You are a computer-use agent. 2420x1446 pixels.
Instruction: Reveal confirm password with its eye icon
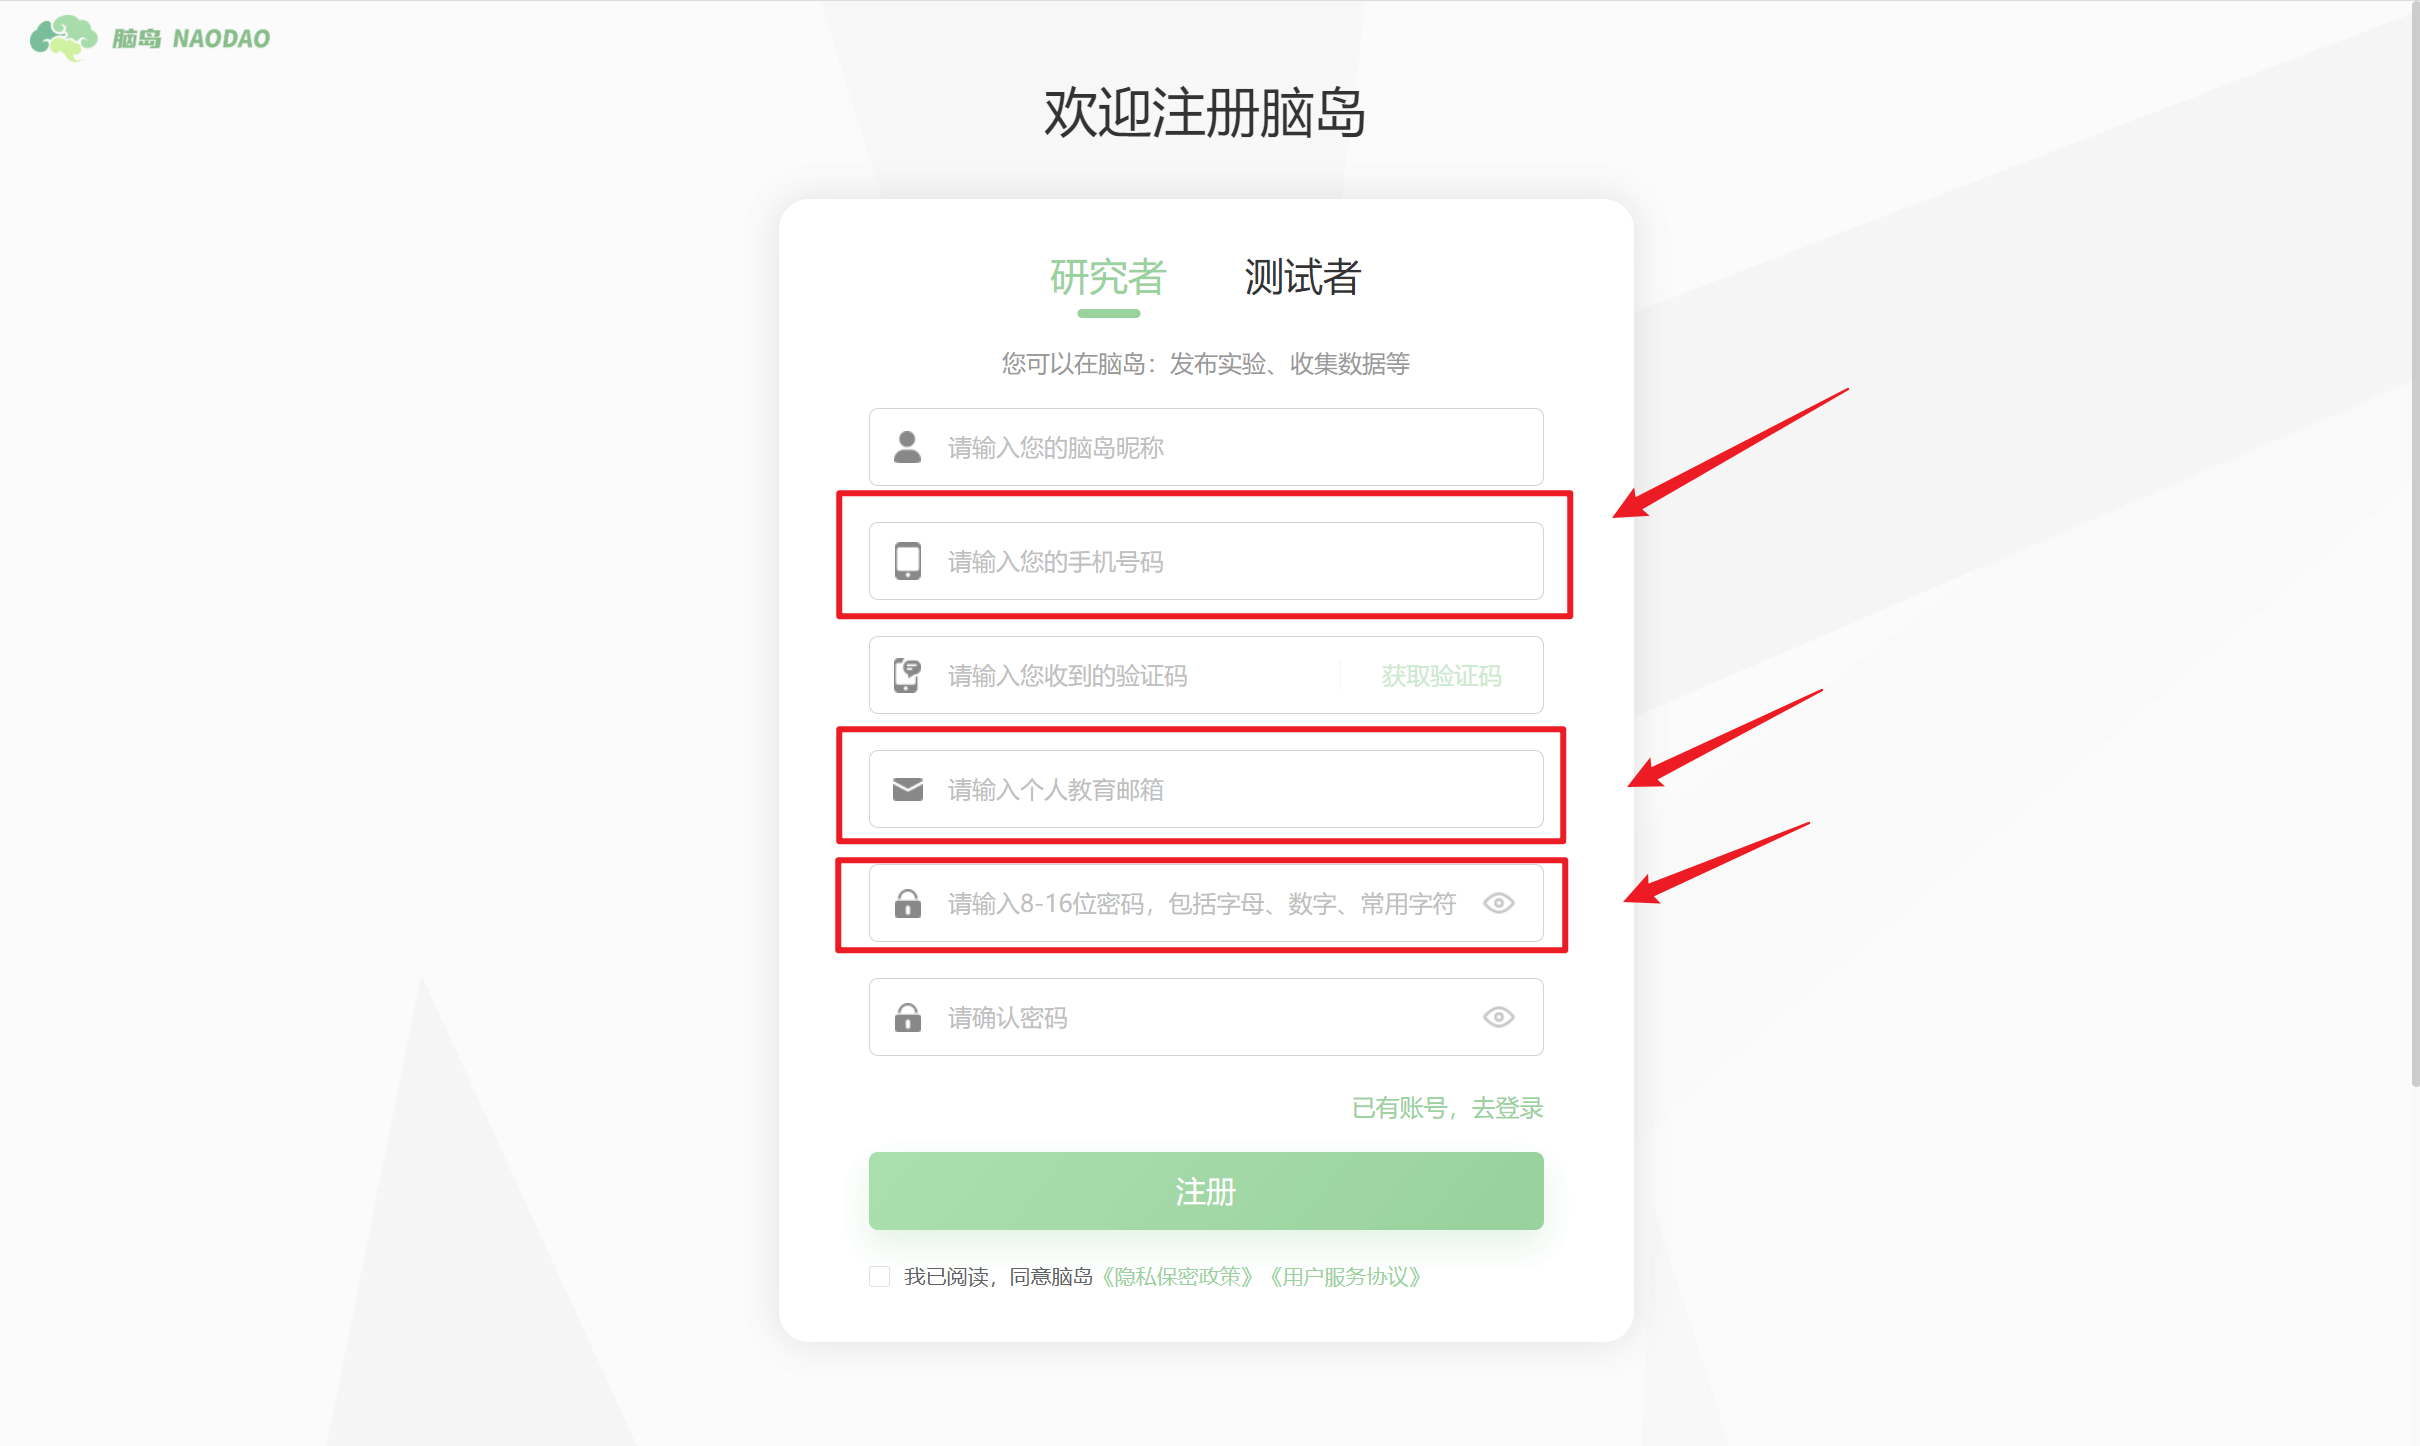(1498, 1017)
